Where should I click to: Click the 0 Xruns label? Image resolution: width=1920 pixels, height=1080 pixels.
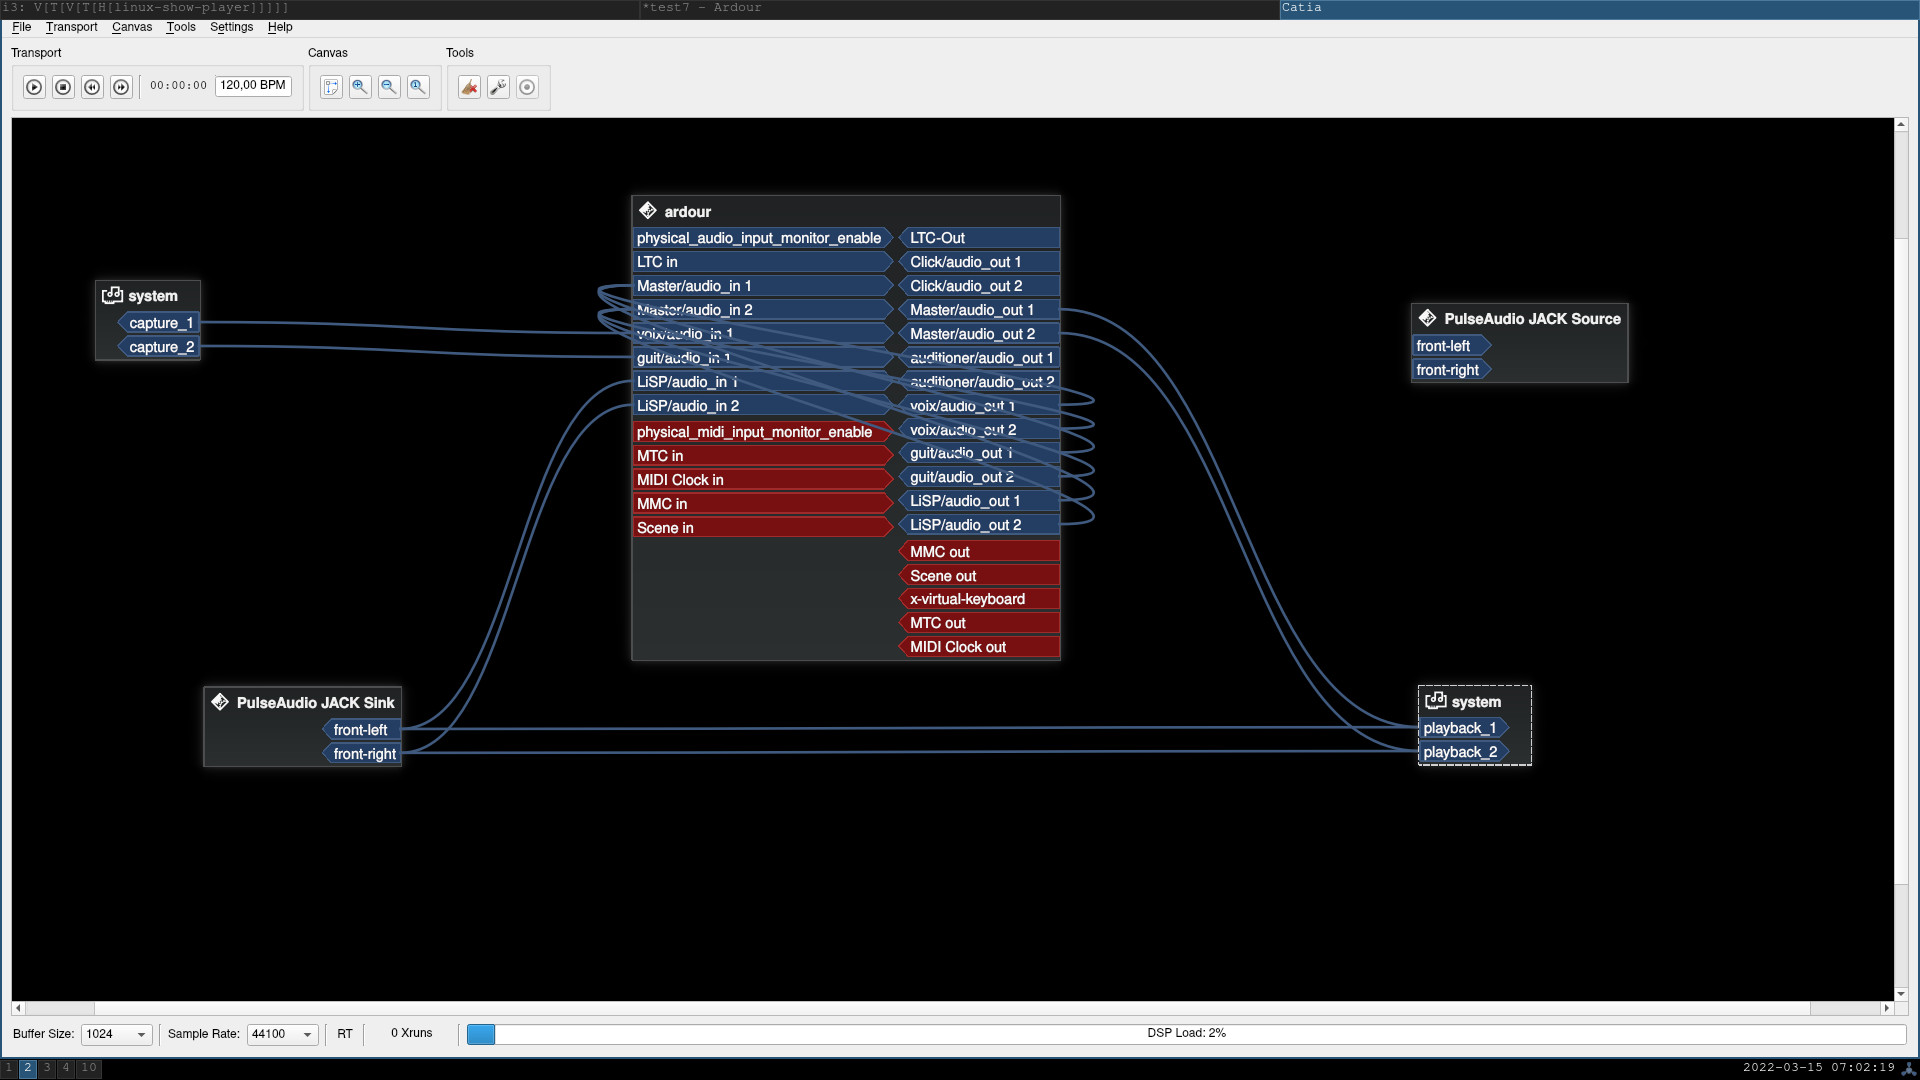click(411, 1033)
